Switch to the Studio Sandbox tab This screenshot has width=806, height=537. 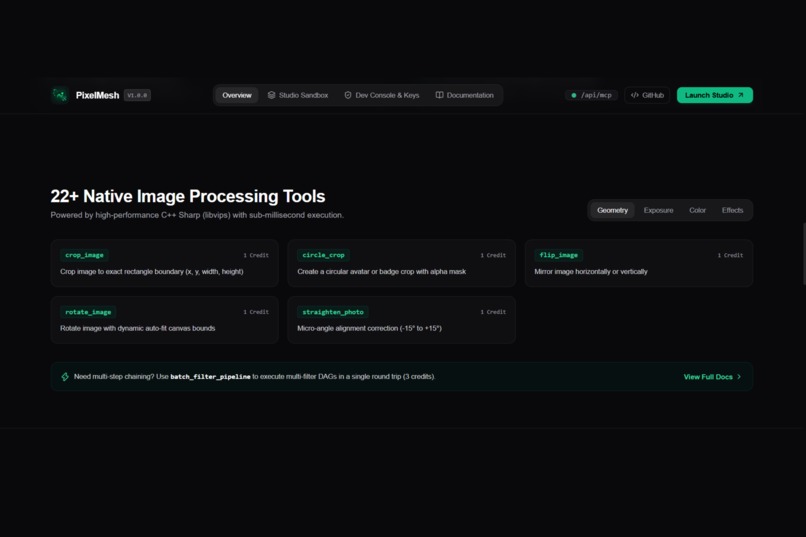click(298, 95)
